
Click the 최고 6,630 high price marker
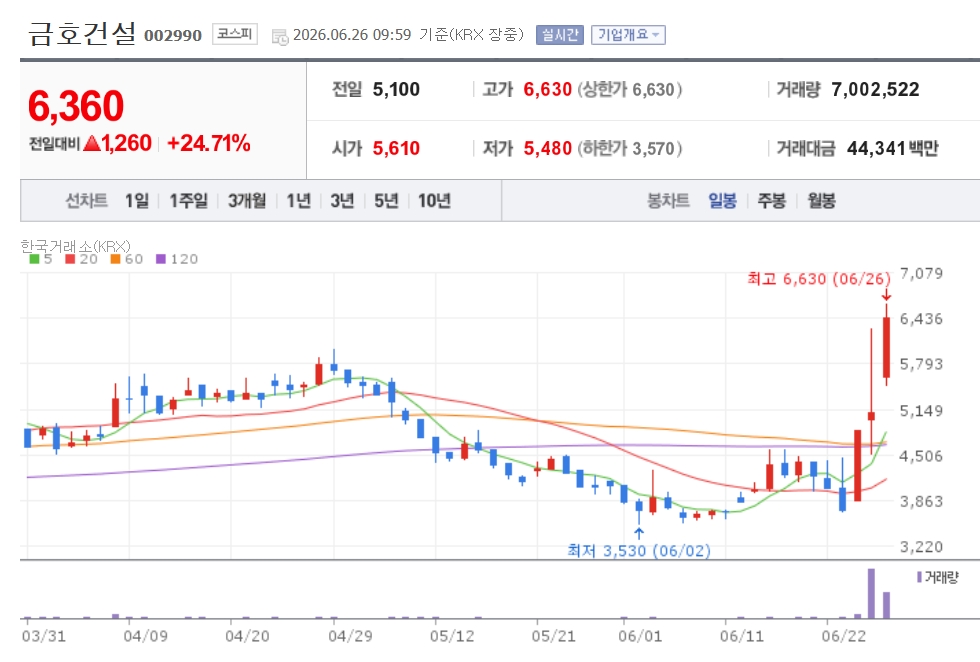819,279
